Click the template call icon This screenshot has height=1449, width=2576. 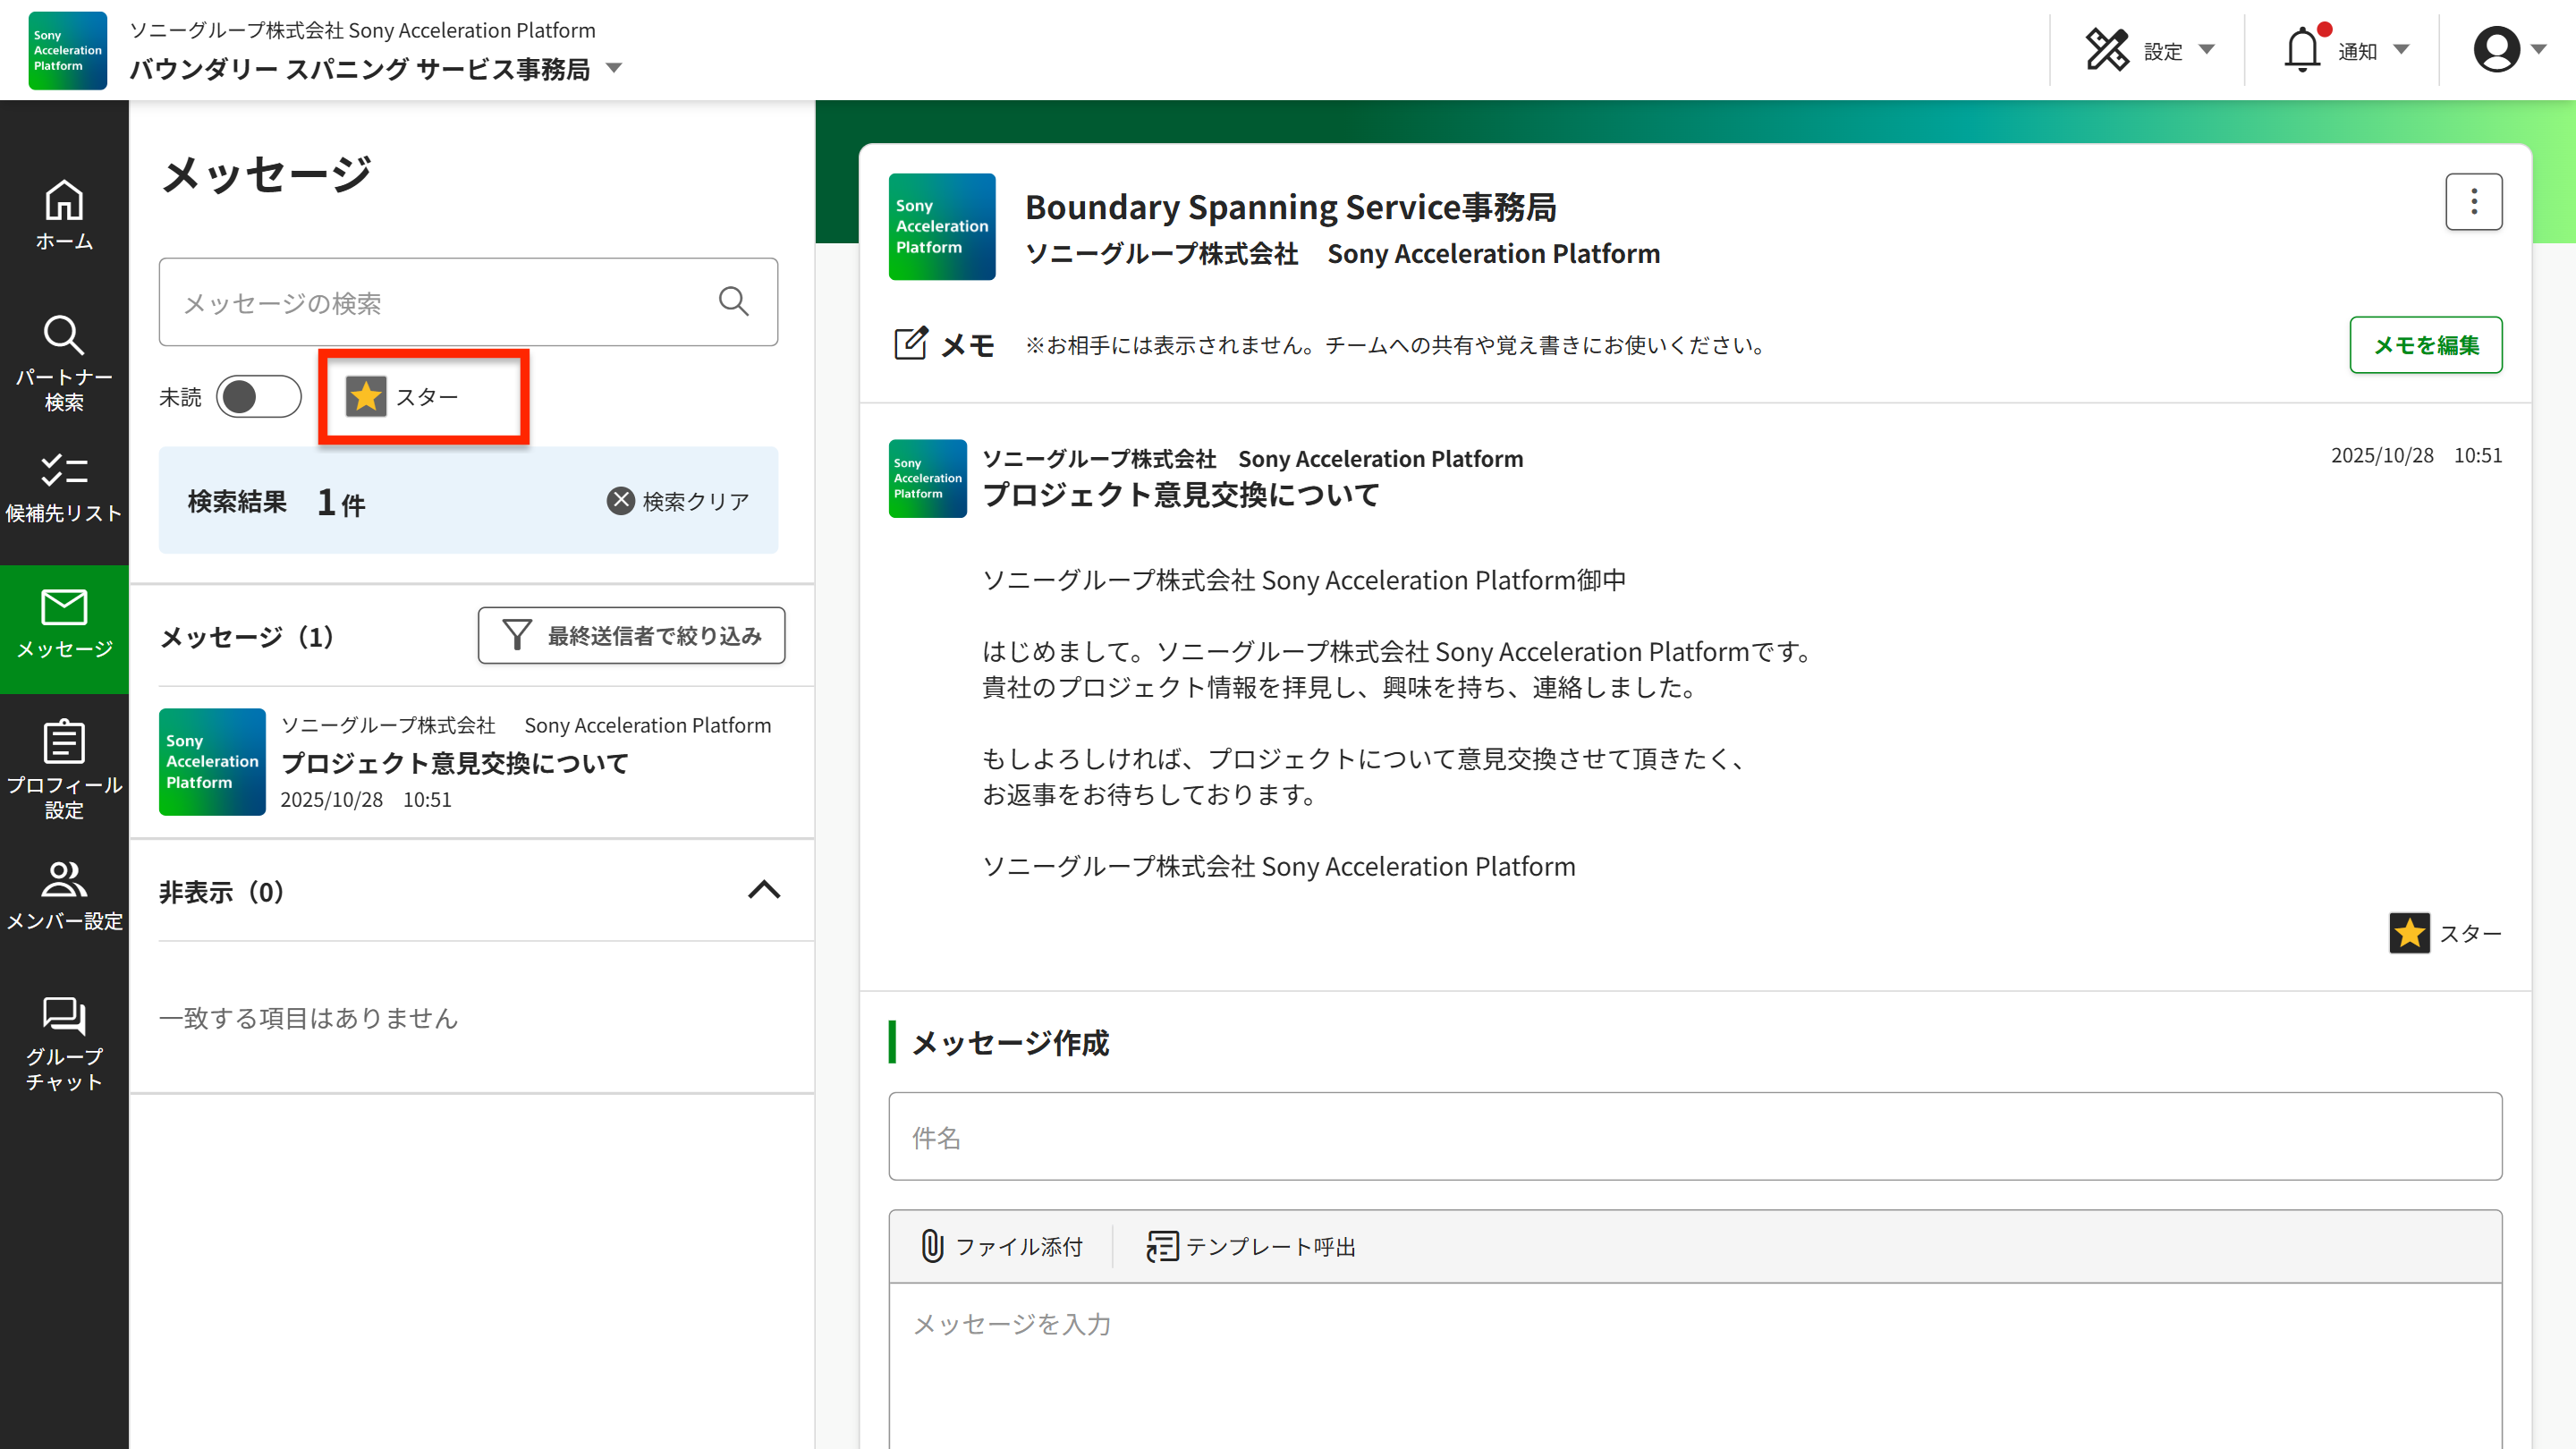[1162, 1246]
